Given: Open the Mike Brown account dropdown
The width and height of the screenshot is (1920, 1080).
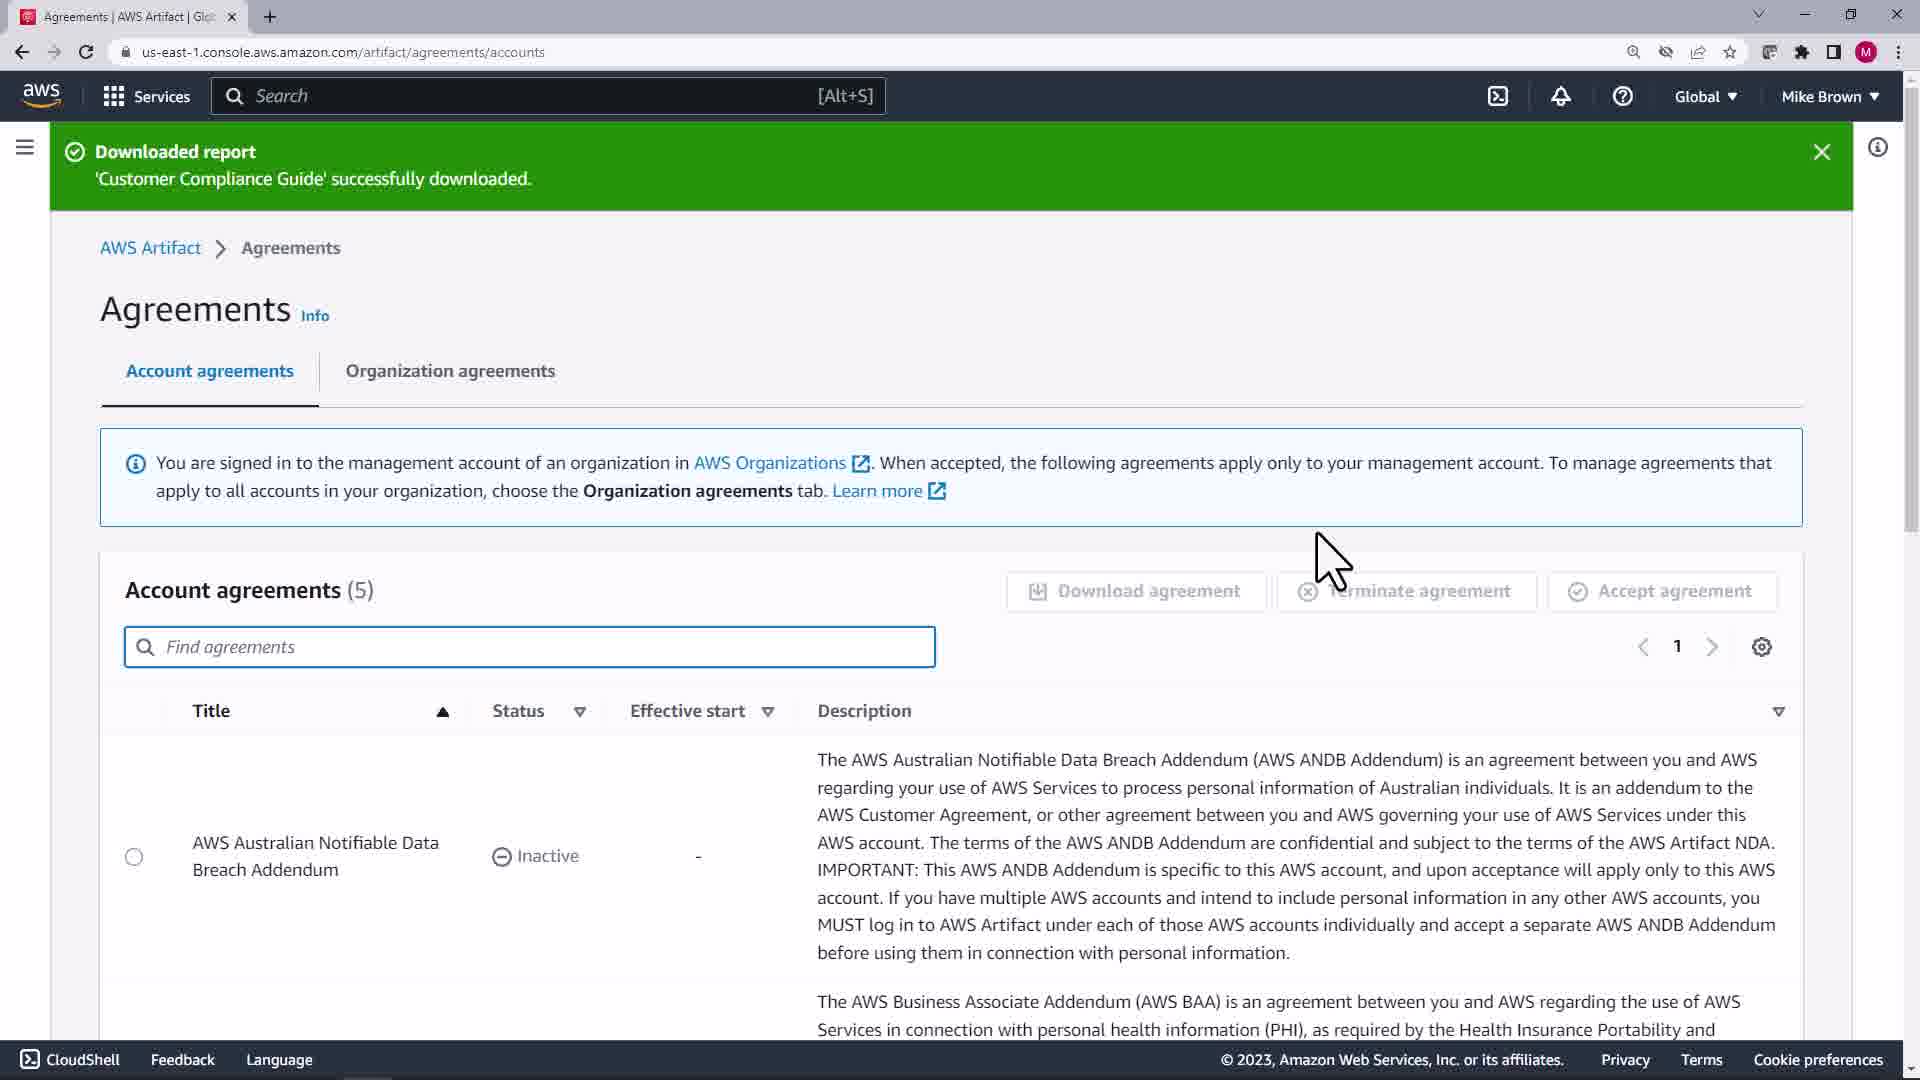Looking at the screenshot, I should click(x=1829, y=96).
